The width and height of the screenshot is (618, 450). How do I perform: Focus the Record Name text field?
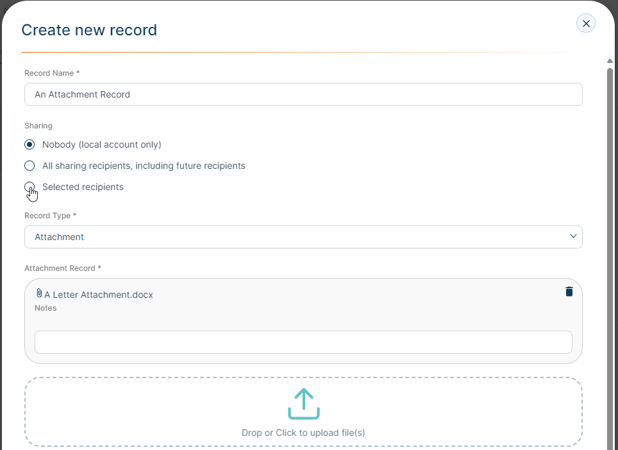pos(303,95)
